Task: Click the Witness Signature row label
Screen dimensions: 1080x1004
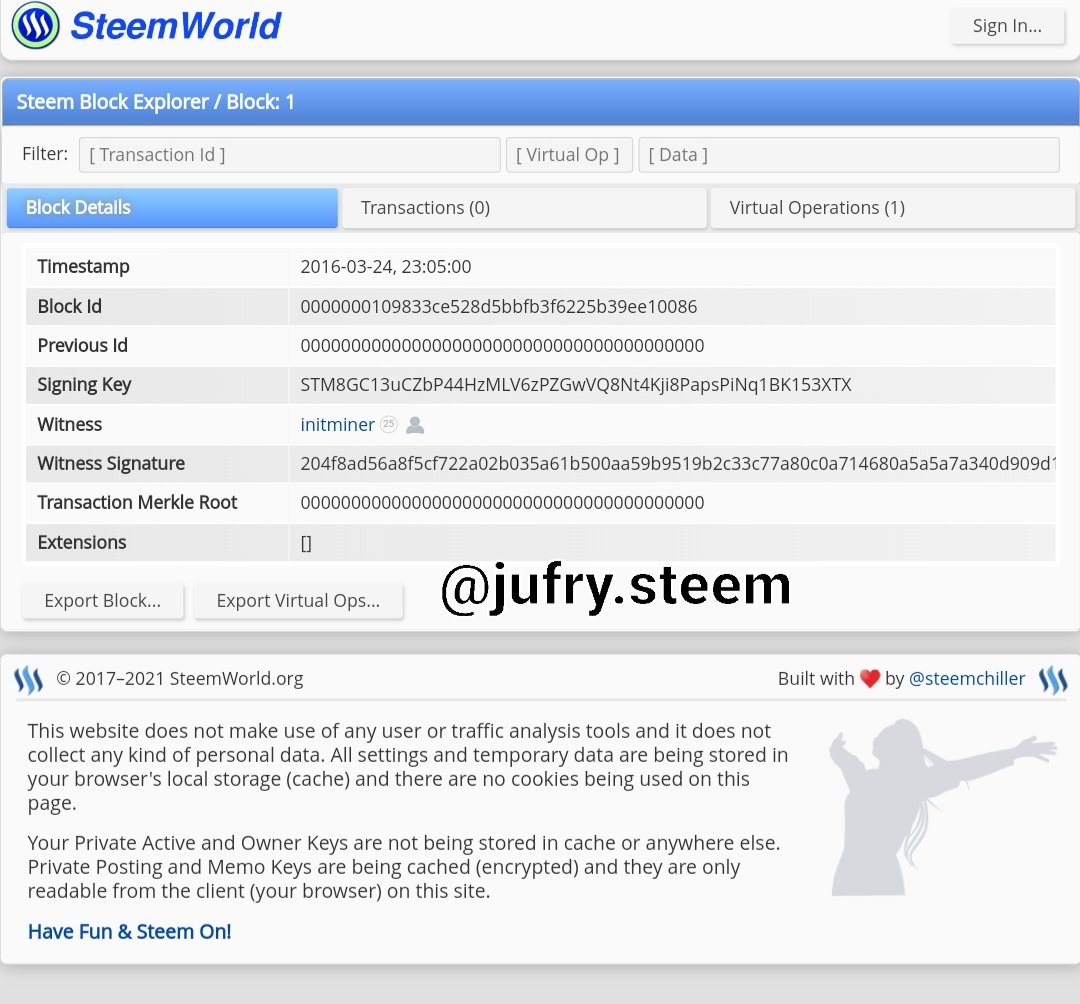Action: (111, 463)
